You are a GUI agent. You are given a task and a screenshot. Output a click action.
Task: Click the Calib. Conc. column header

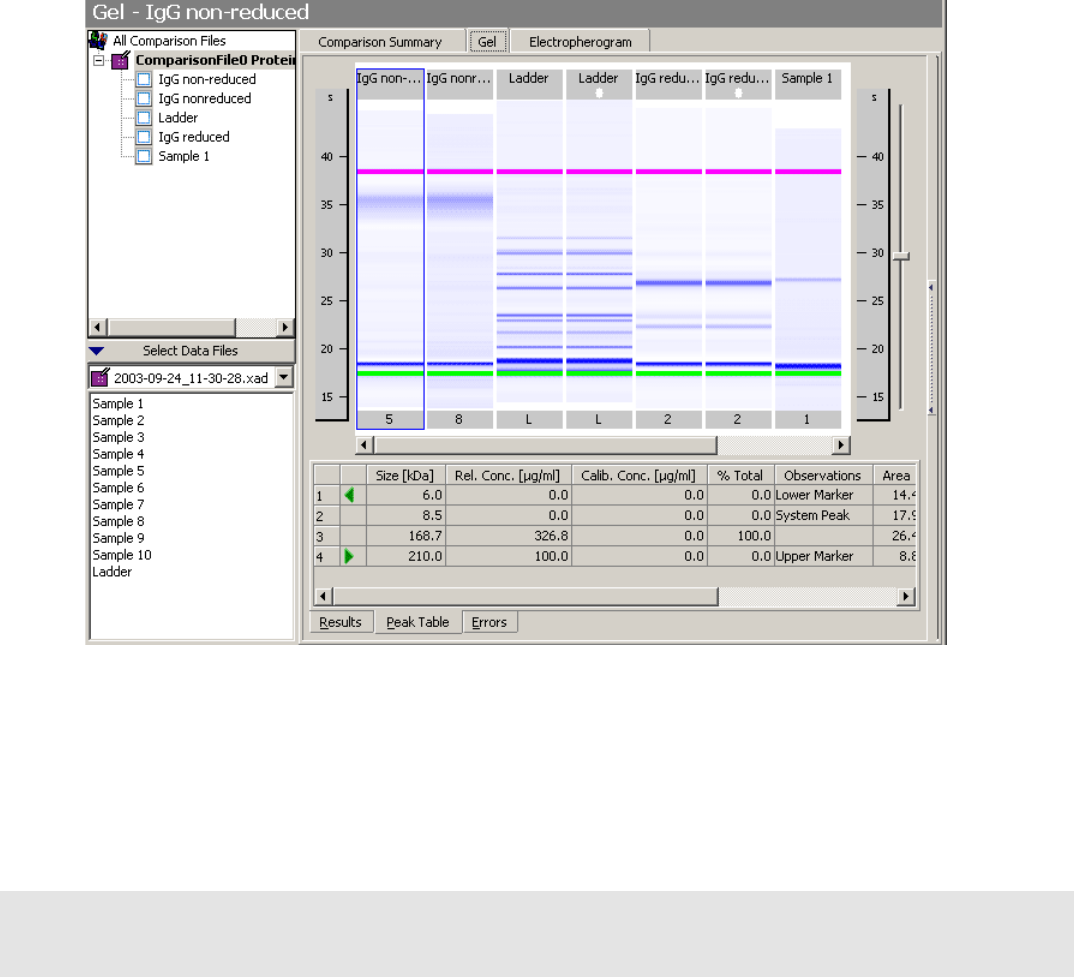click(638, 475)
